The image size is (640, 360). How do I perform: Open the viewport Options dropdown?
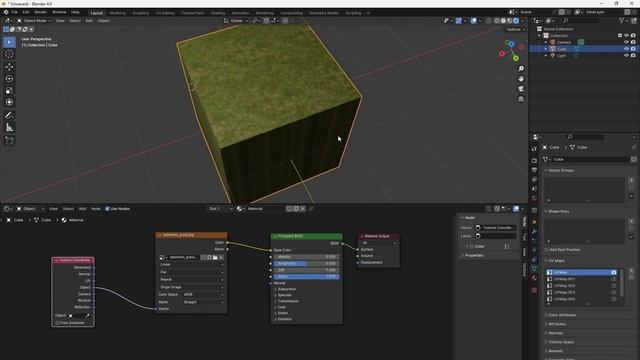516,29
